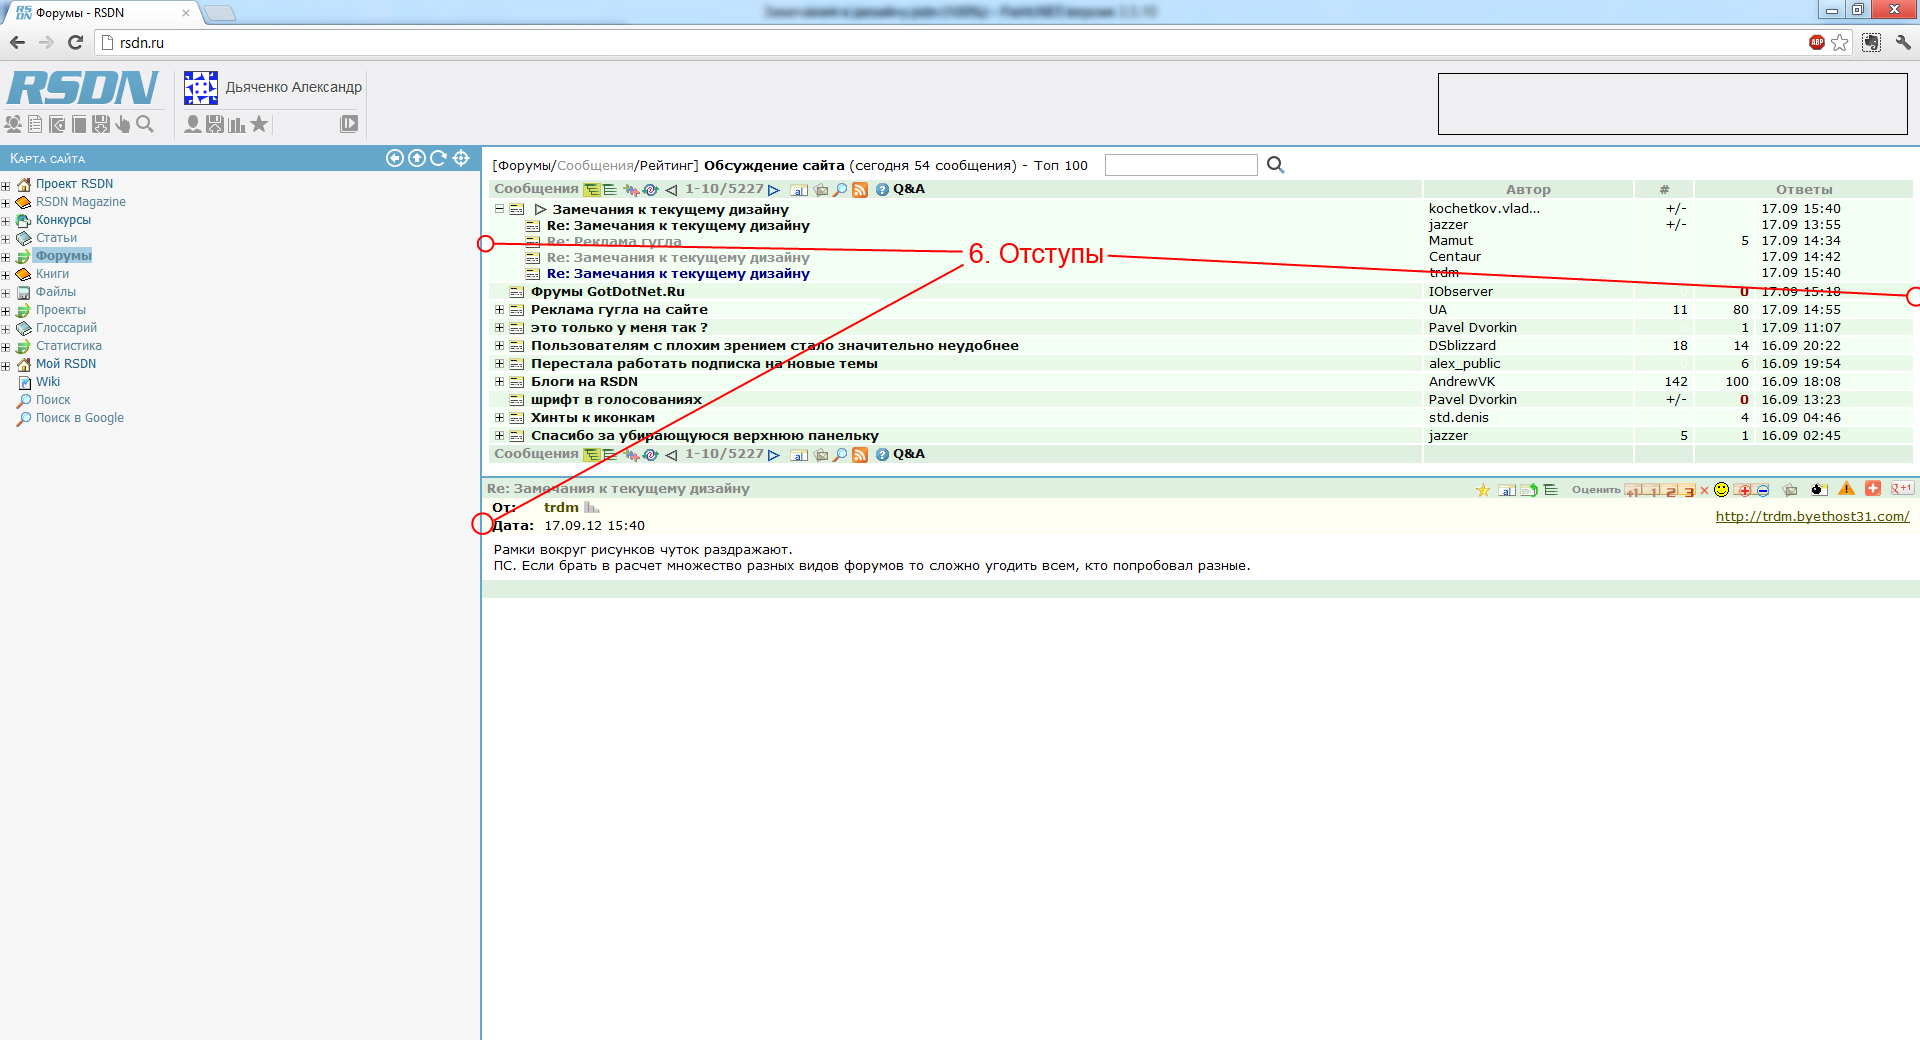
Task: Open the 'Статьи' item in site map
Action: 56,238
